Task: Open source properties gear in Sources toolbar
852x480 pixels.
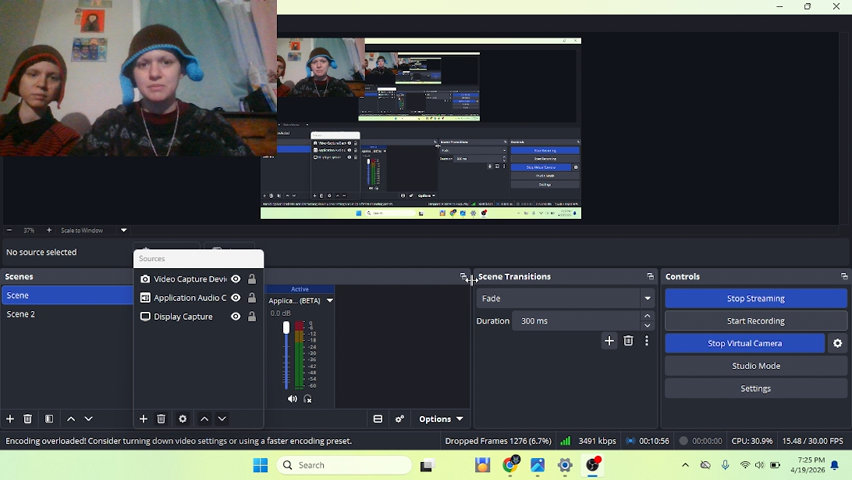Action: pyautogui.click(x=183, y=419)
